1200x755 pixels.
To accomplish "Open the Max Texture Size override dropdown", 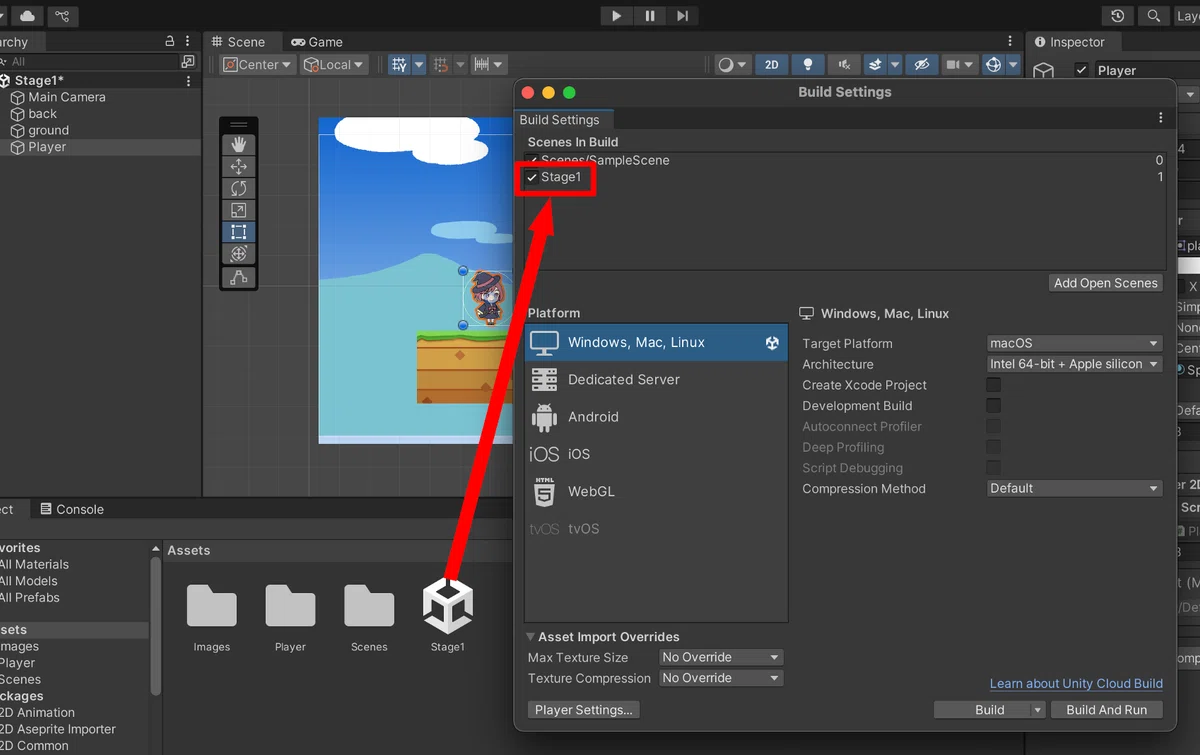I will pyautogui.click(x=721, y=657).
